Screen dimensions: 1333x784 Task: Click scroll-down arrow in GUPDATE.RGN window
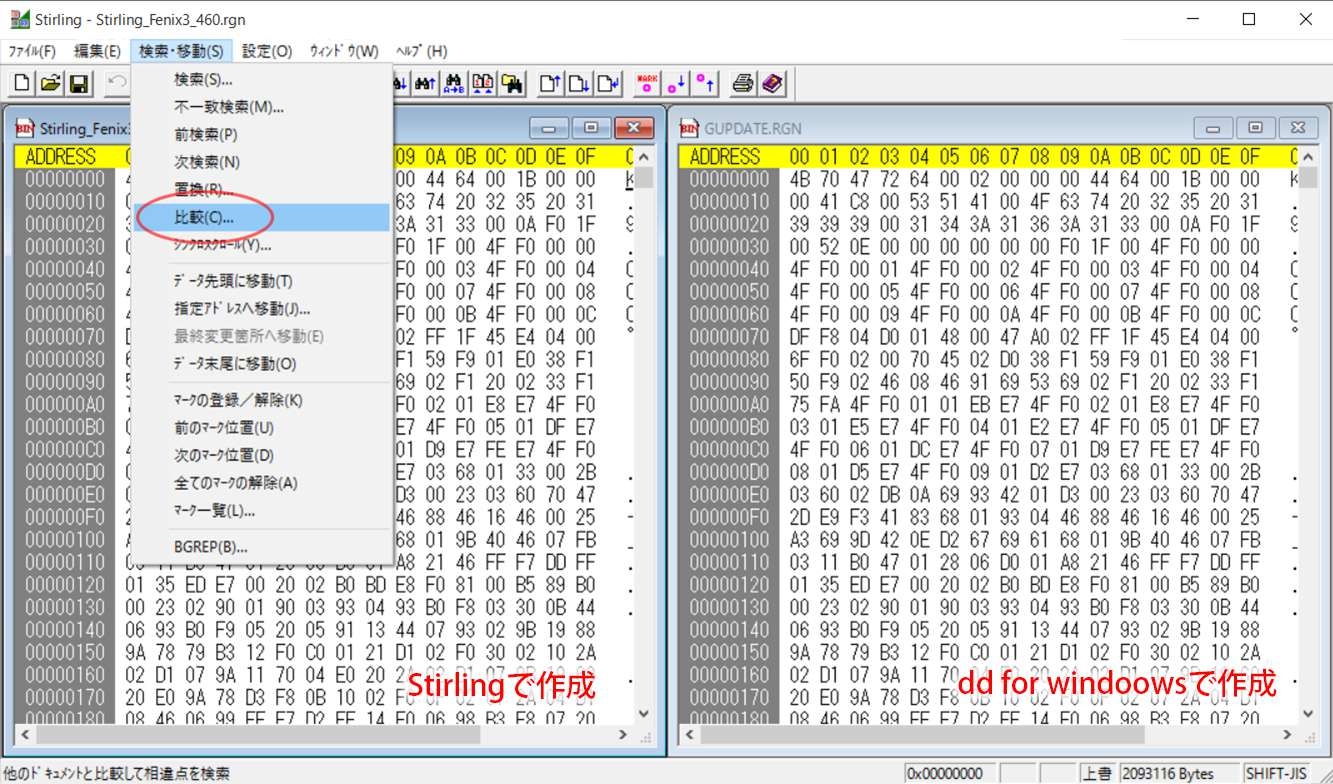[x=1309, y=714]
